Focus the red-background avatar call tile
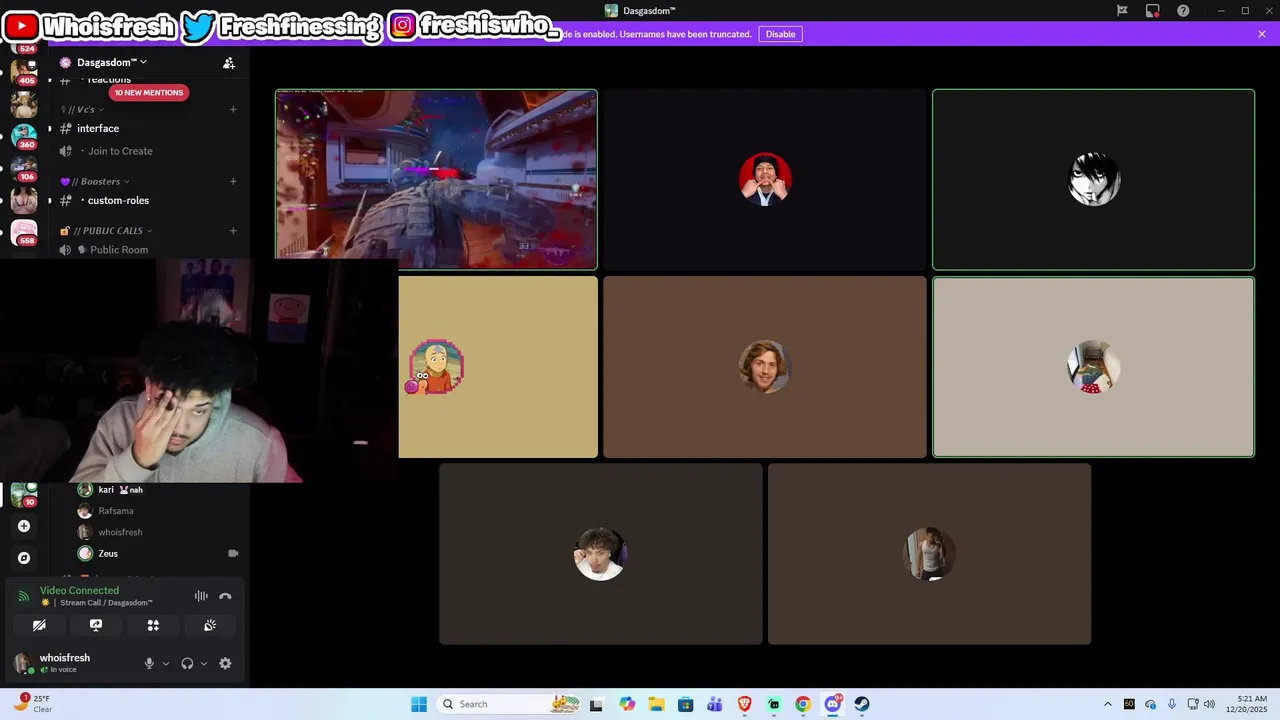Screen dimensions: 1280x720 coord(765,180)
